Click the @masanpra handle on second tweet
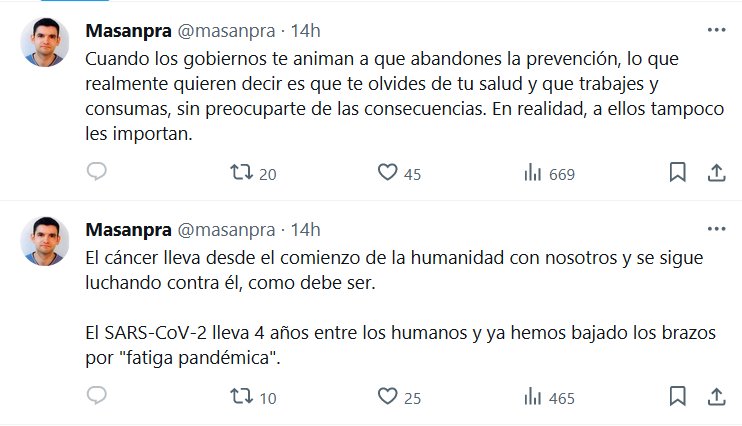 225,229
